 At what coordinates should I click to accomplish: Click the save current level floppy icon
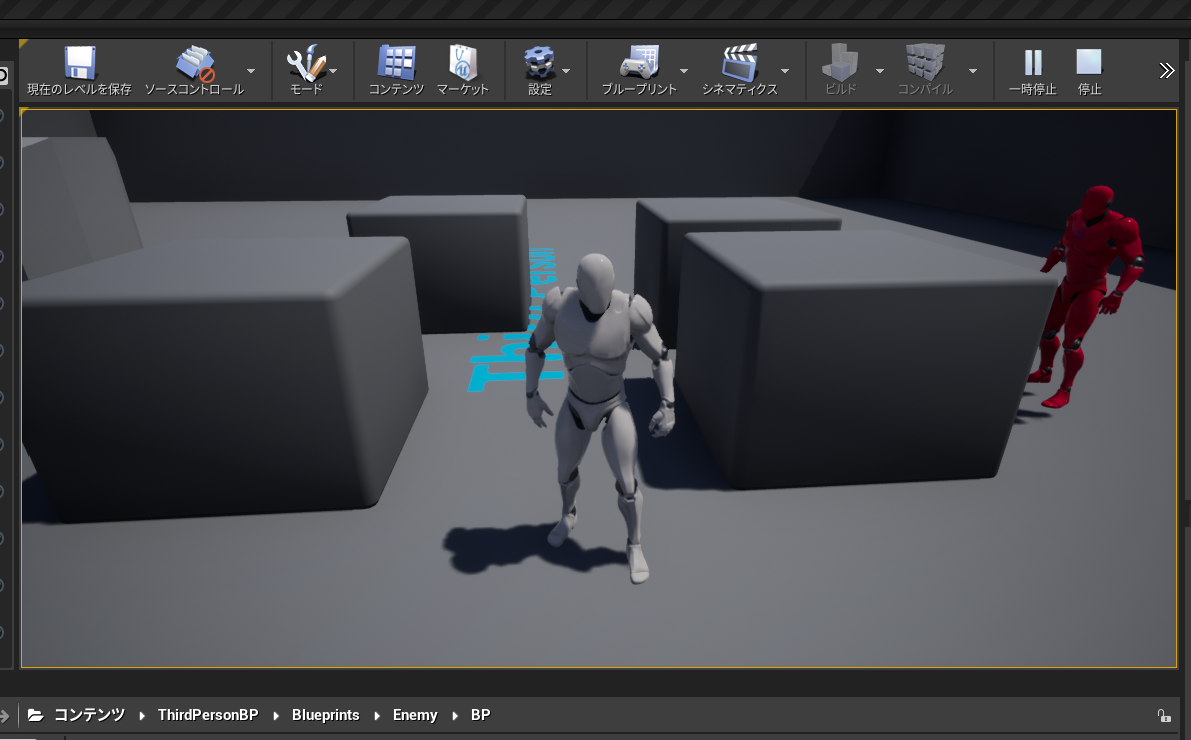pyautogui.click(x=80, y=63)
